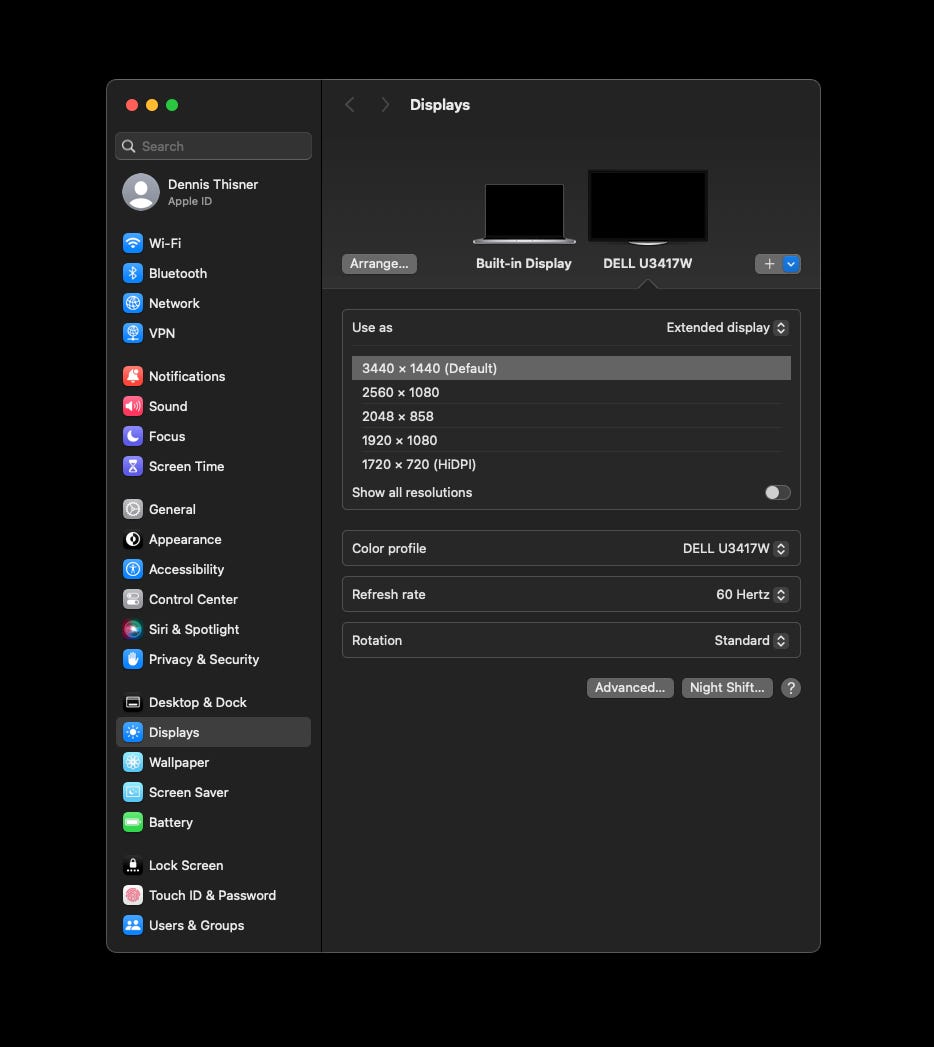This screenshot has width=934, height=1047.
Task: Open Network globe icon in sidebar
Action: click(133, 303)
